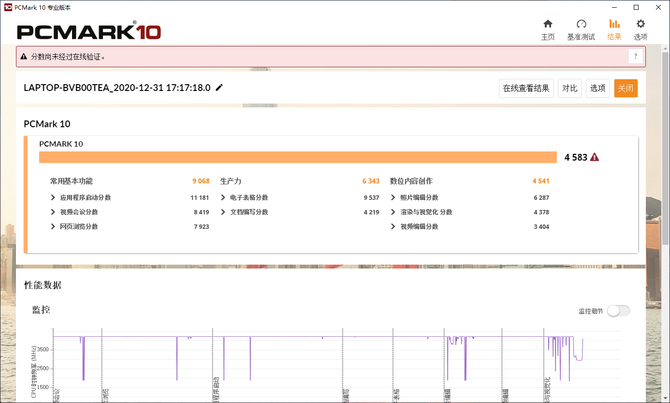Open the Home (主页) page
This screenshot has width=670, height=403.
pos(548,29)
